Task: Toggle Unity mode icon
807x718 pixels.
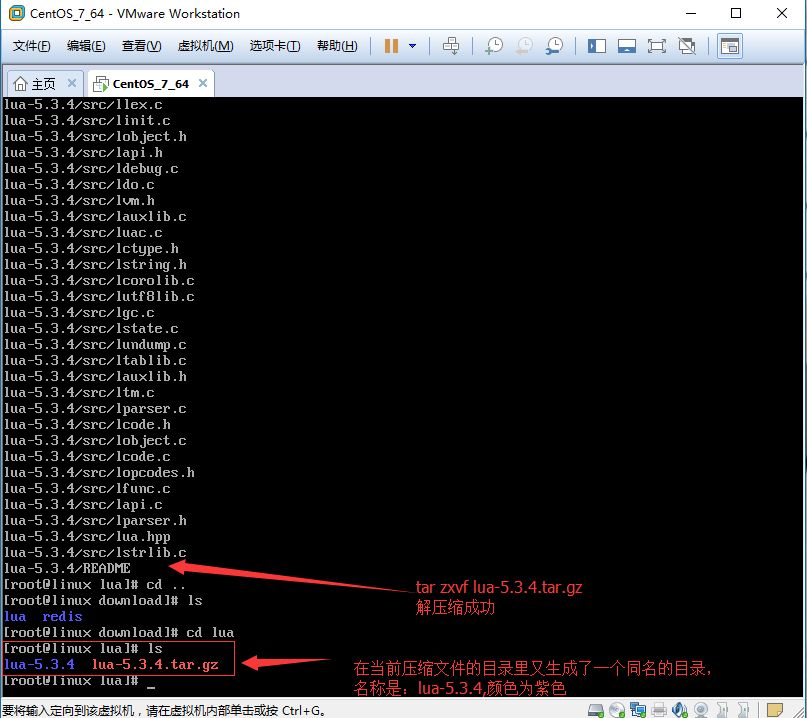Action: click(687, 46)
